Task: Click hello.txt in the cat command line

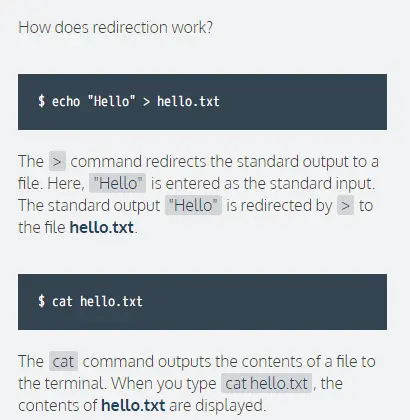Action: coord(111,301)
